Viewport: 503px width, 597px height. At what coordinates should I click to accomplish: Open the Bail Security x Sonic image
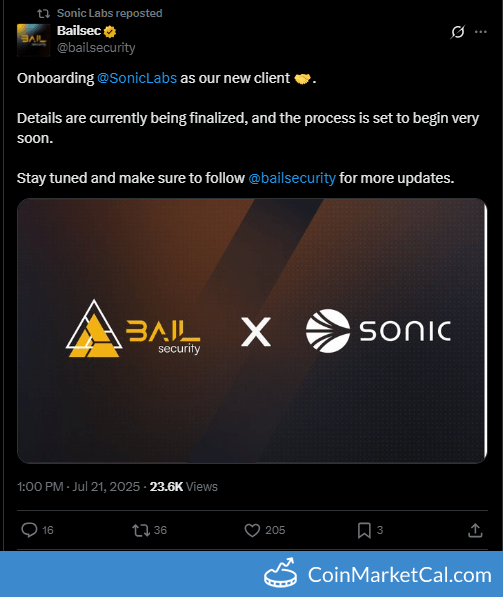pos(252,331)
